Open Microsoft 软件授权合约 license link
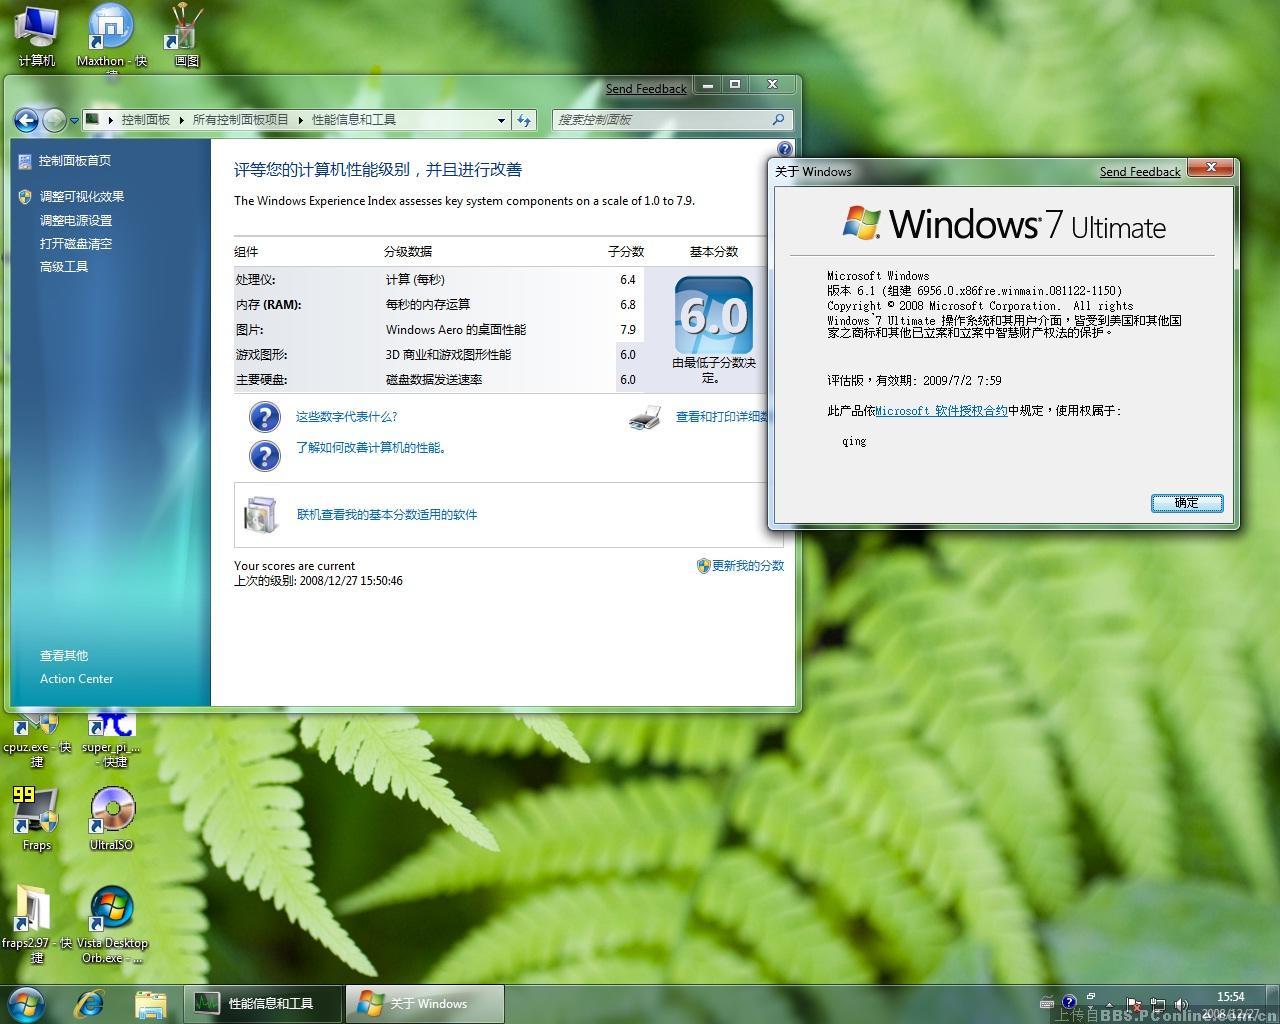 click(941, 411)
